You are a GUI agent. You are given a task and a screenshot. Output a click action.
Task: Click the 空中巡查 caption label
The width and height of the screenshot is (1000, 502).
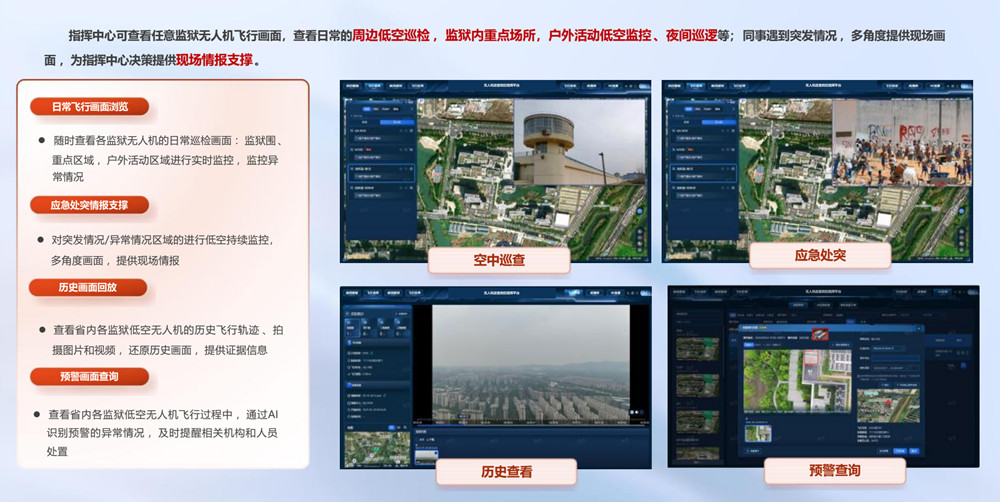(x=499, y=260)
